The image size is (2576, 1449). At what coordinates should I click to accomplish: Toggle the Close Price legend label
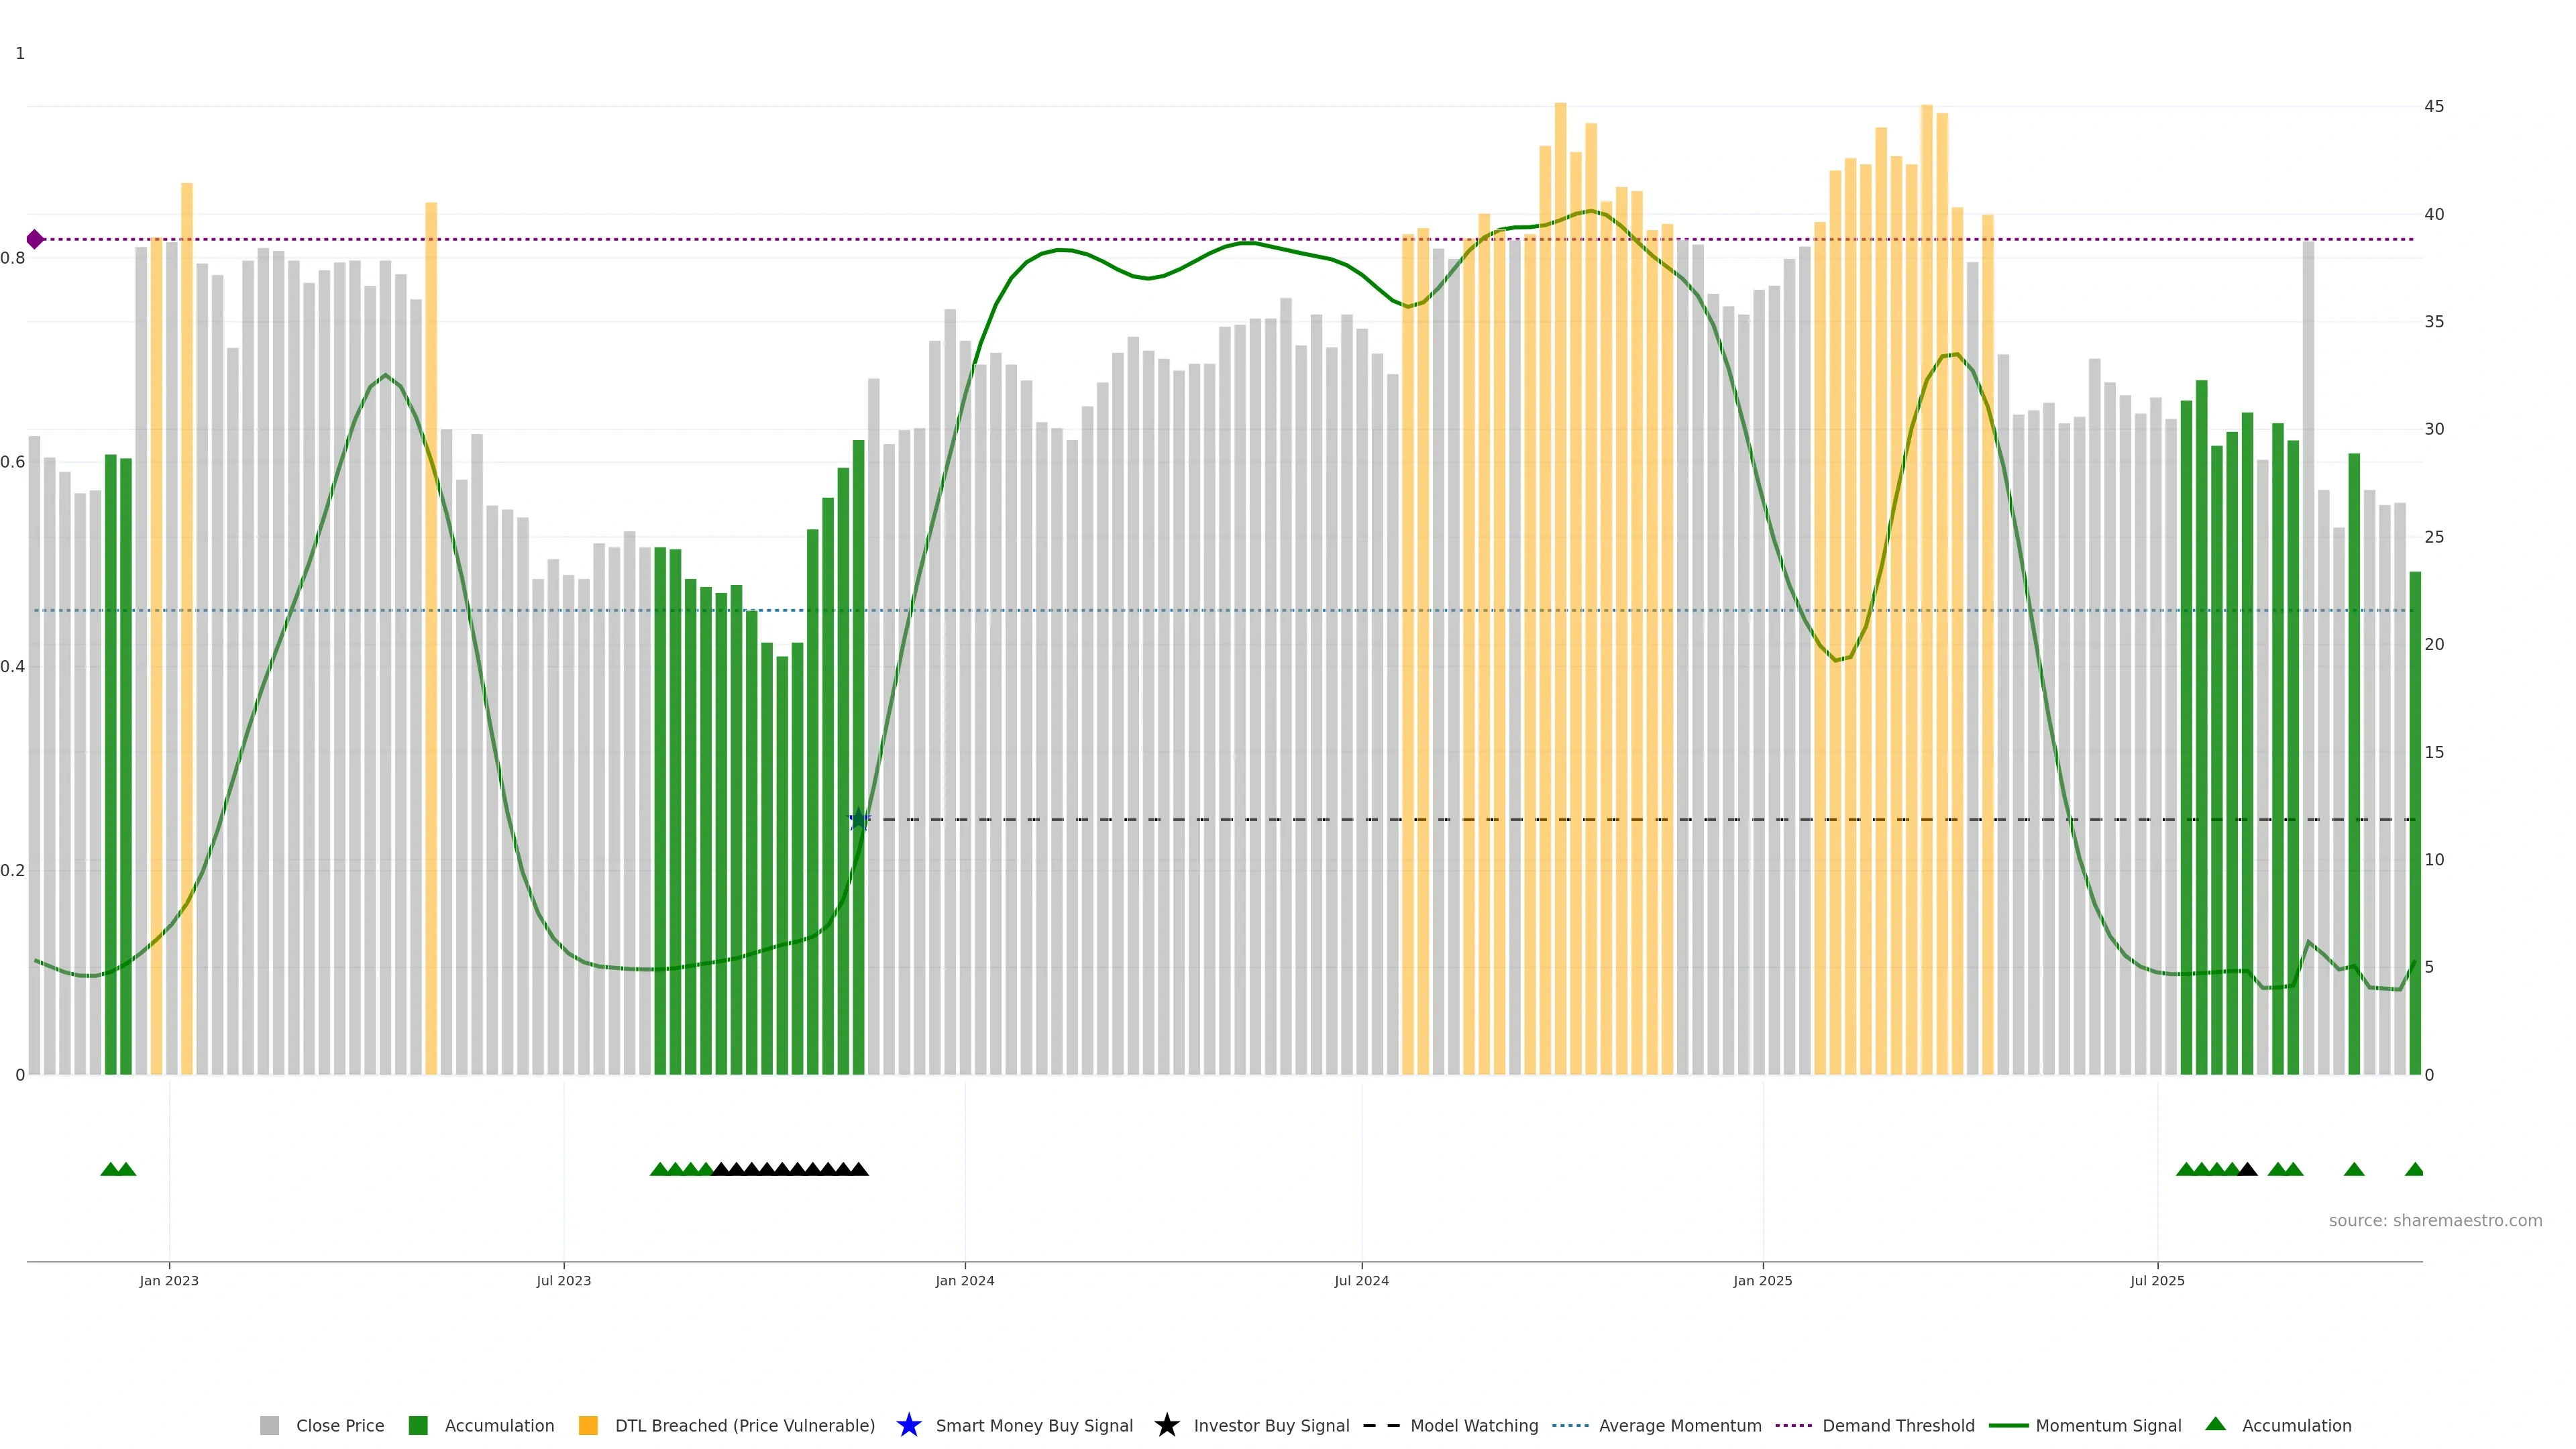click(340, 1425)
